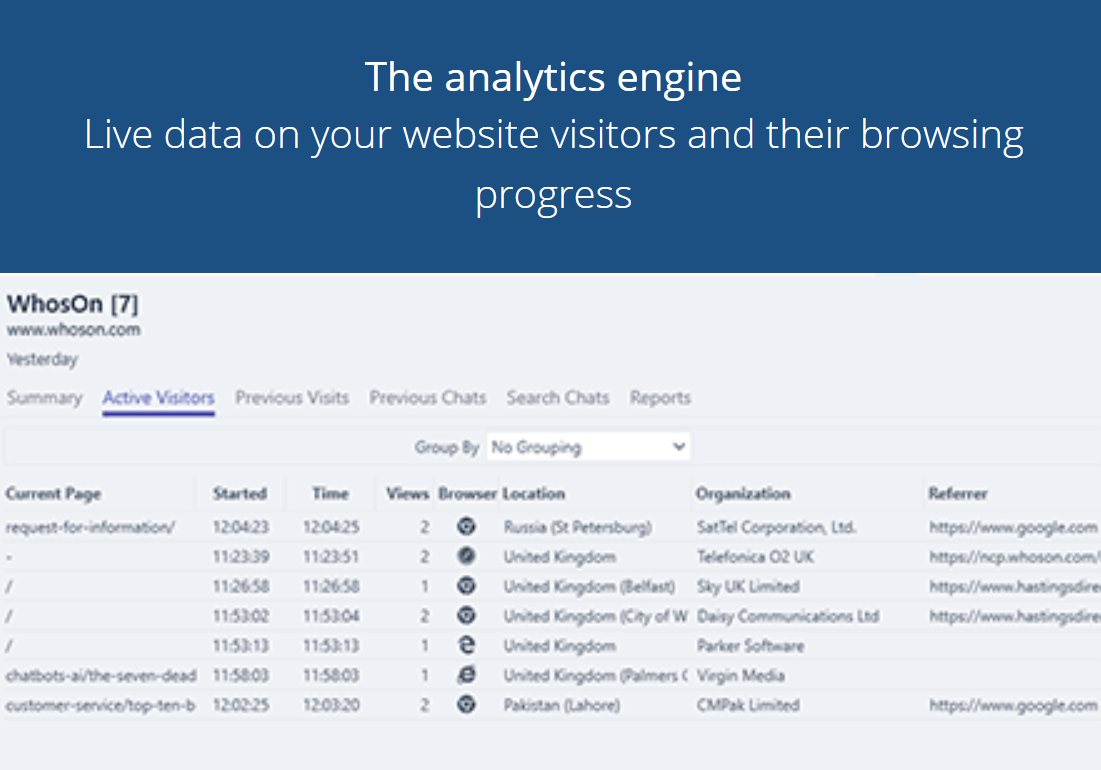Sort by the Started column header
1101x770 pixels.
(239, 494)
